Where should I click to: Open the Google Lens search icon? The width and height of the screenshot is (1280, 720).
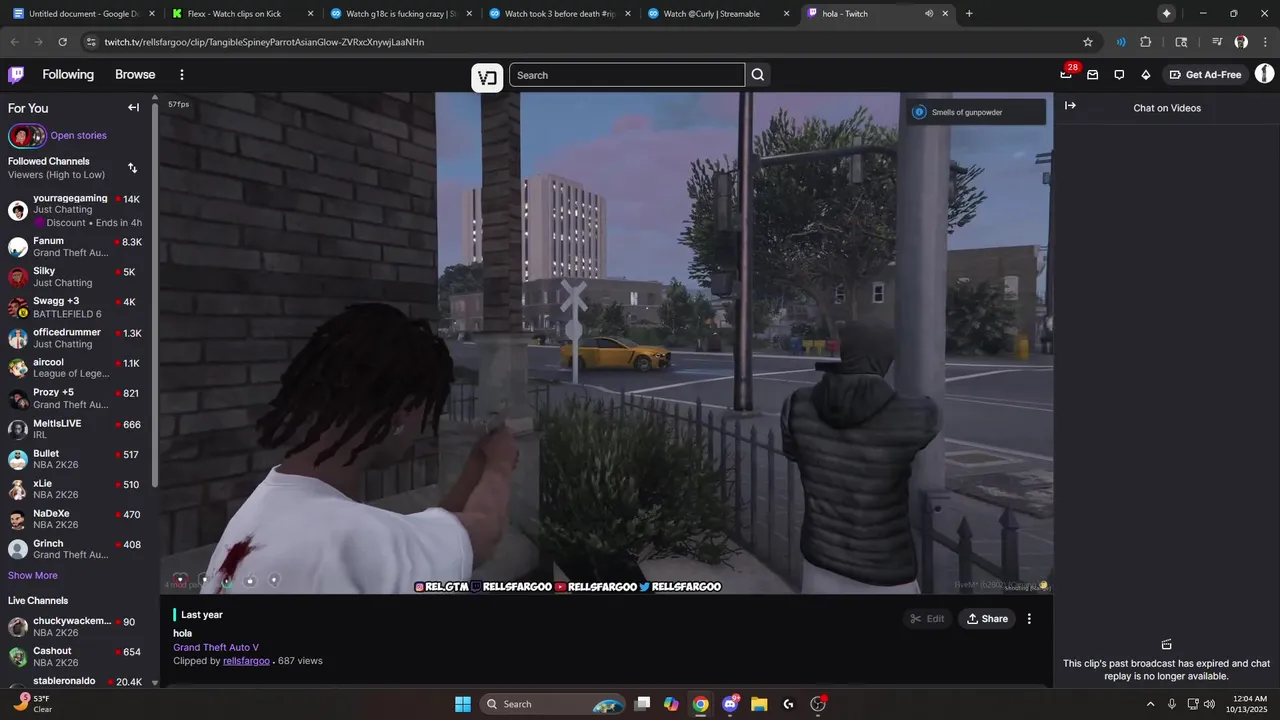pos(1181,42)
